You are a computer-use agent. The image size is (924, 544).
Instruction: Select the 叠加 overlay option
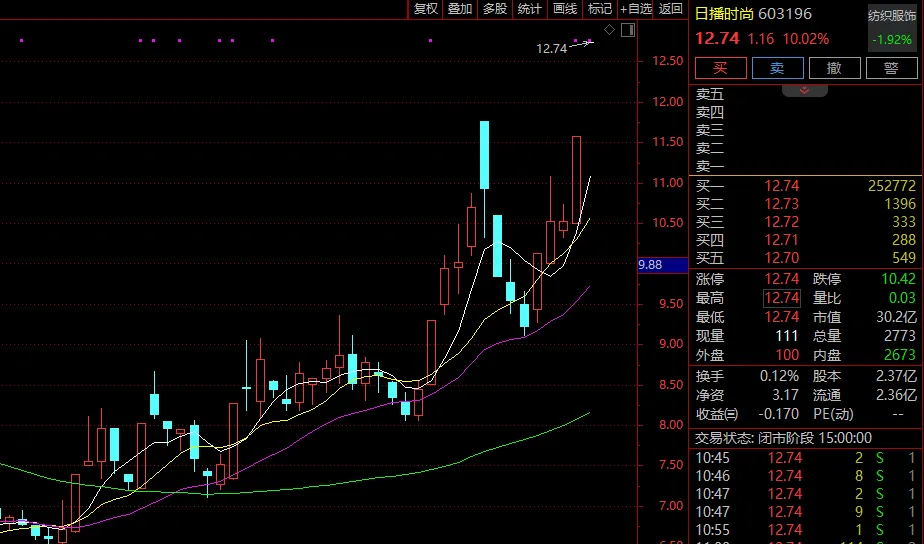(460, 9)
